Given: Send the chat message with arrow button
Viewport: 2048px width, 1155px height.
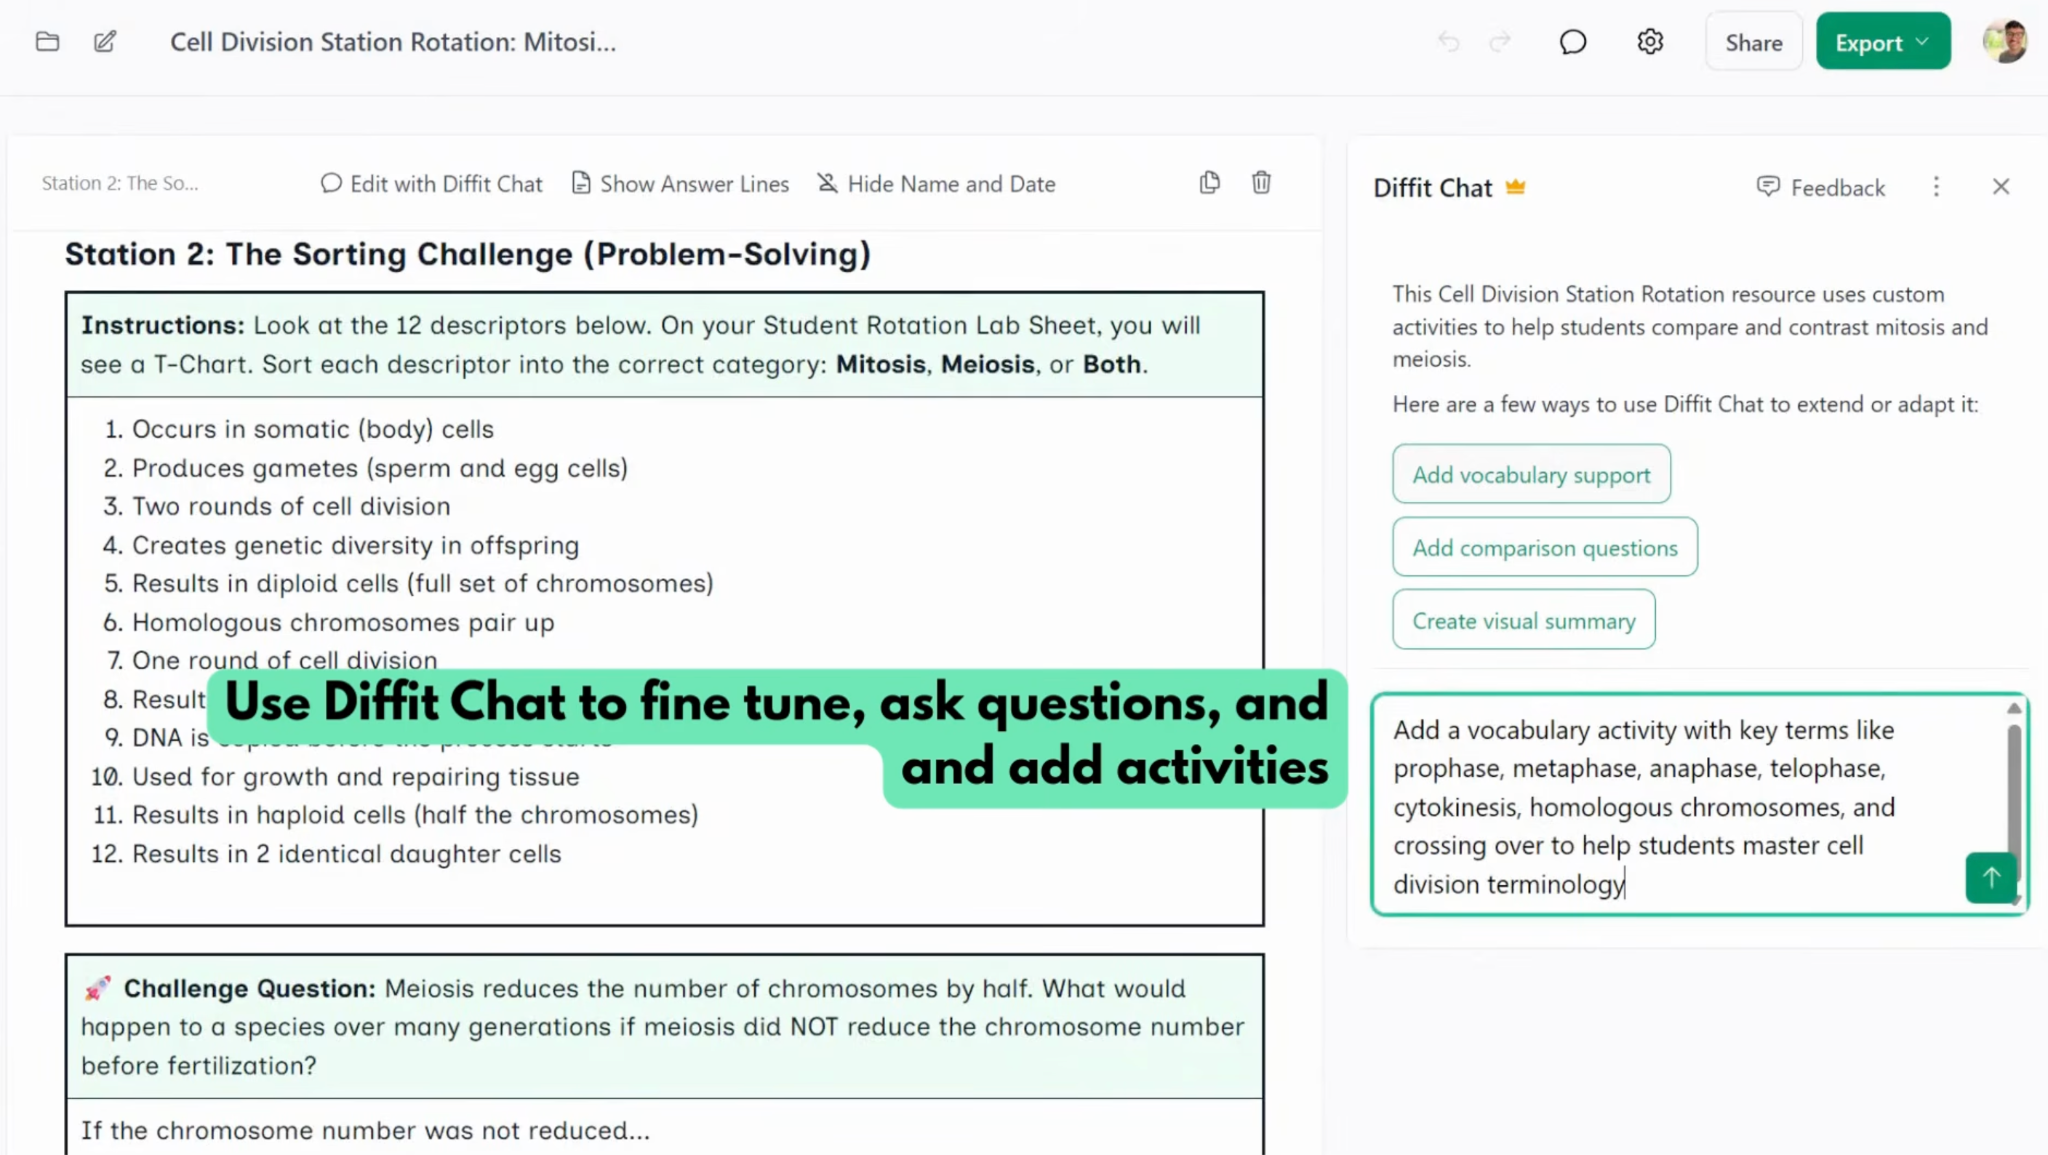Looking at the screenshot, I should pyautogui.click(x=1991, y=878).
